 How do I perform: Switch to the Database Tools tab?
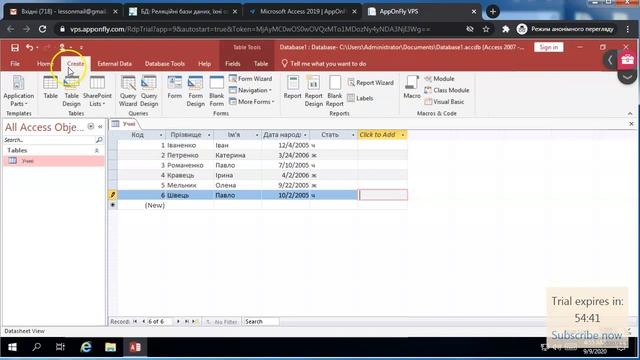[165, 64]
